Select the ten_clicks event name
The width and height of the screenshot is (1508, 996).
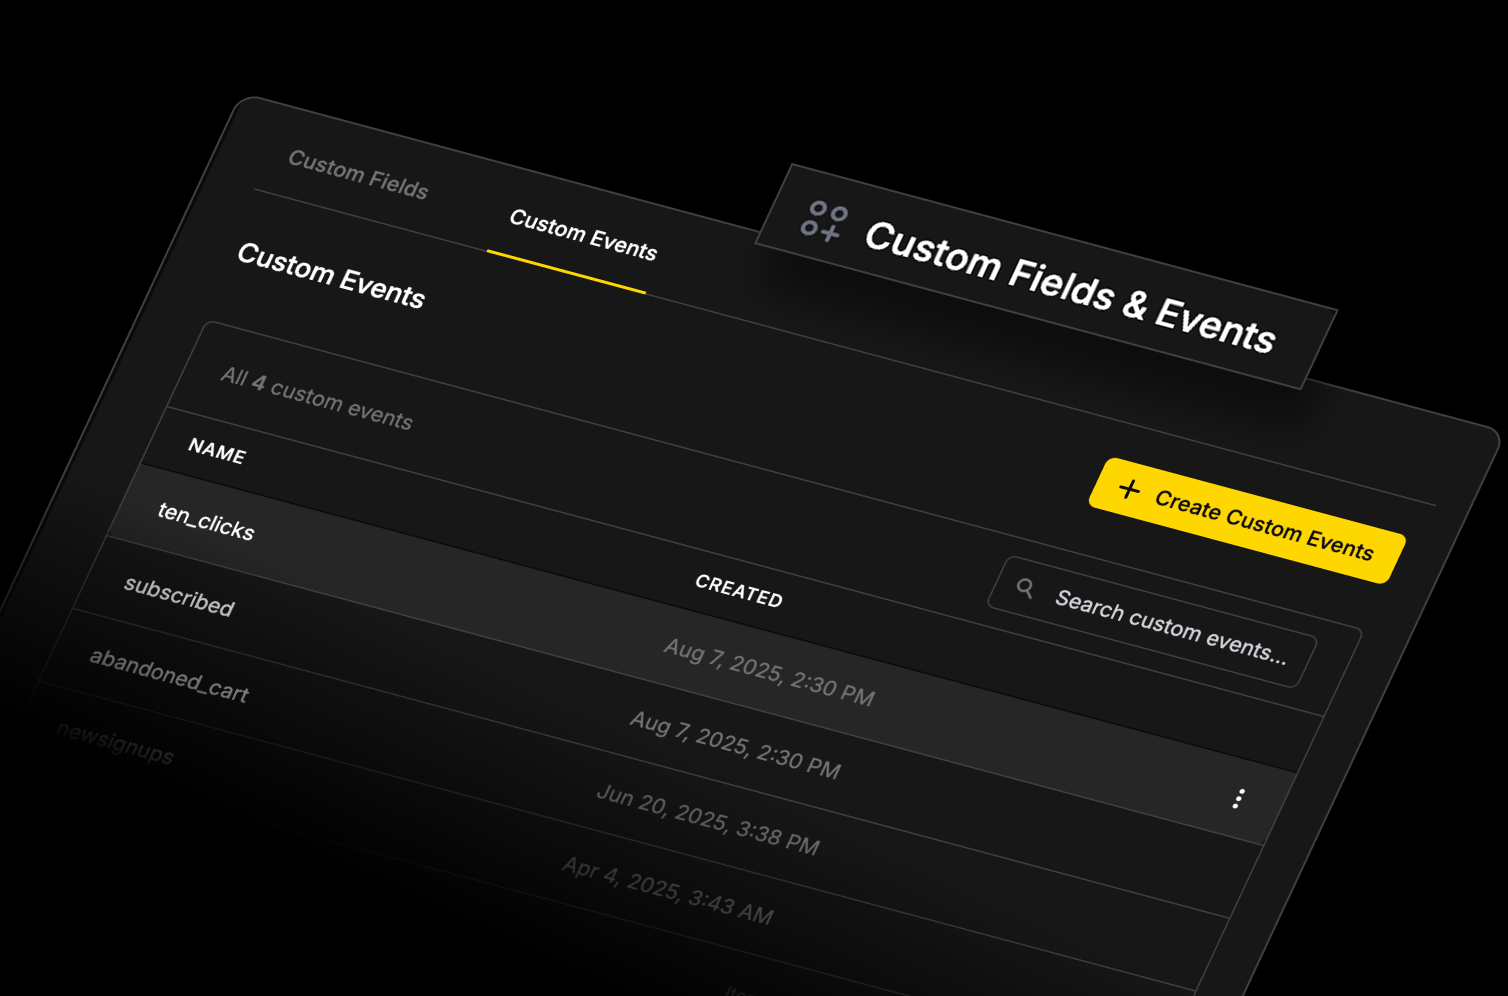(206, 521)
